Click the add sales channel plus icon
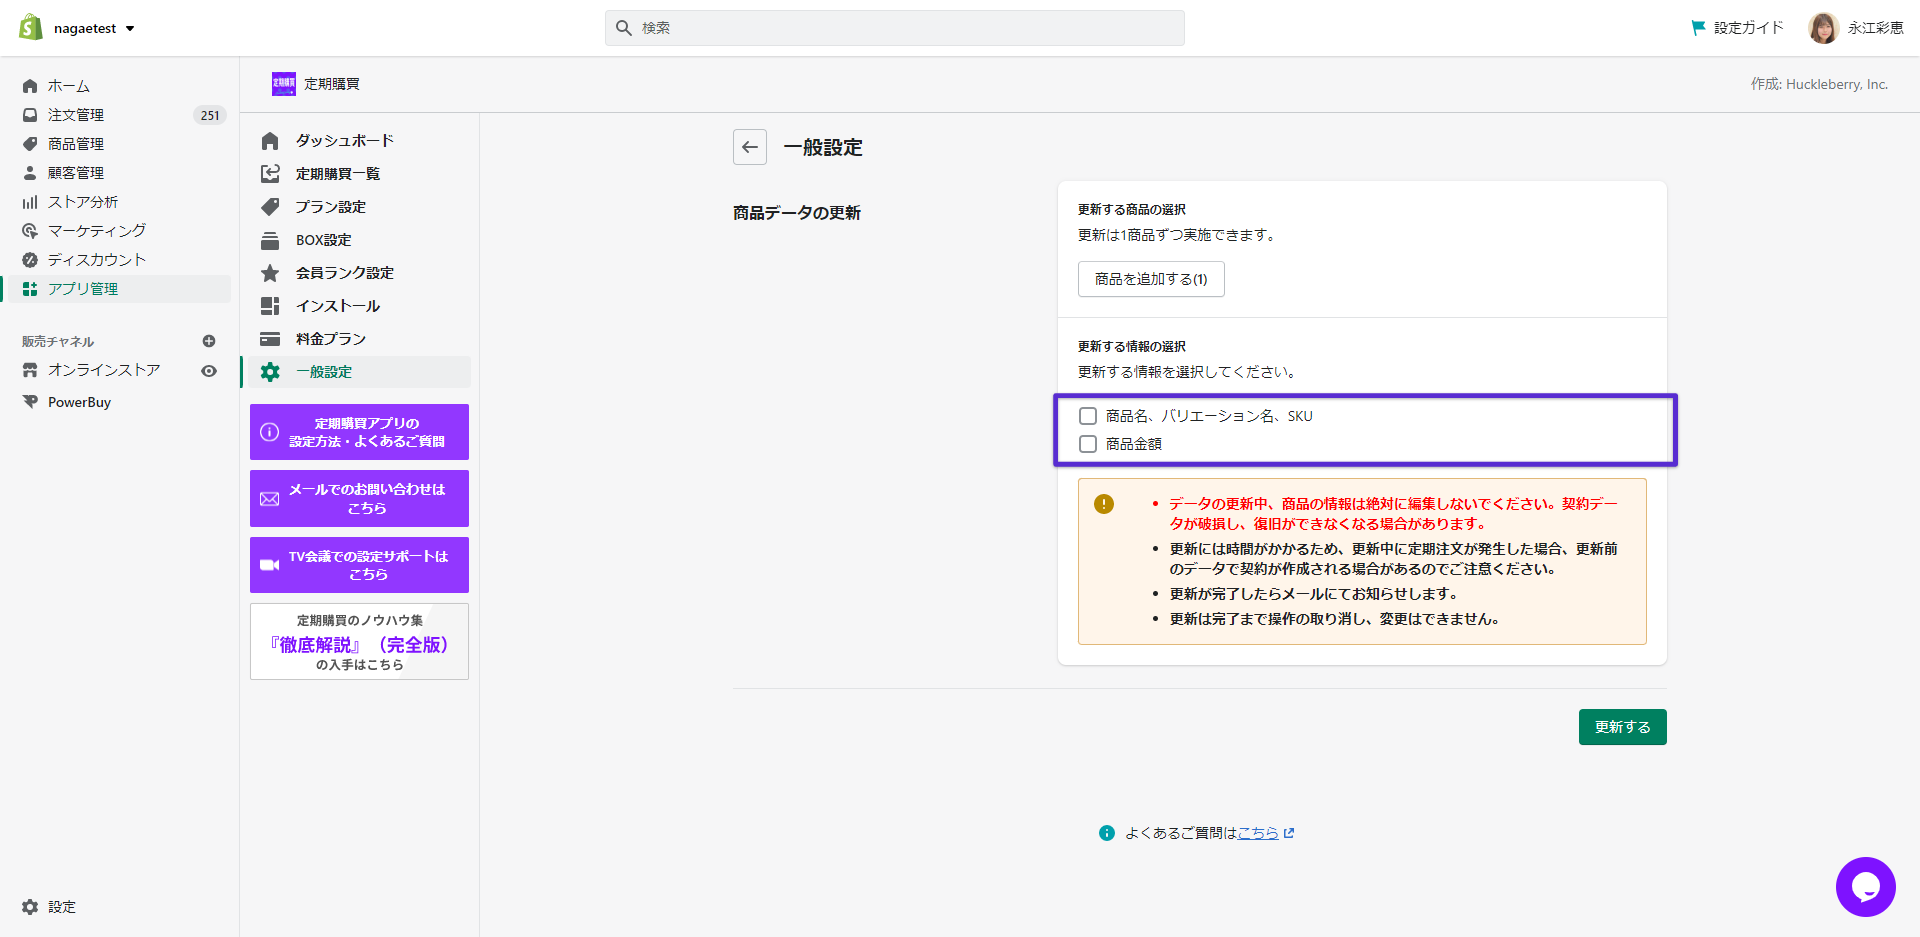The height and width of the screenshot is (937, 1920). 209,341
